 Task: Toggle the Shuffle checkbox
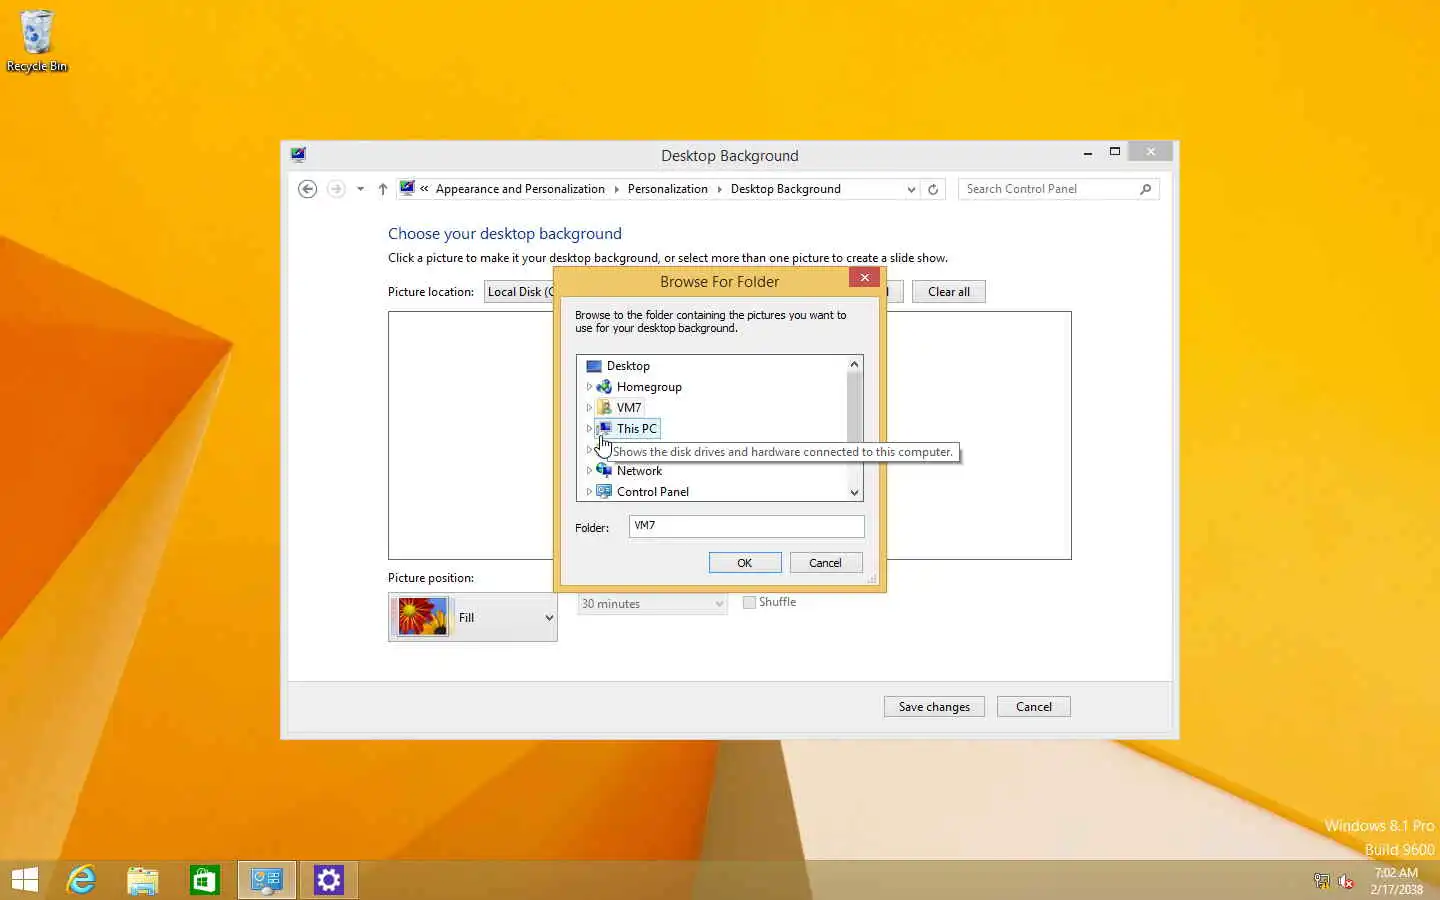point(749,602)
